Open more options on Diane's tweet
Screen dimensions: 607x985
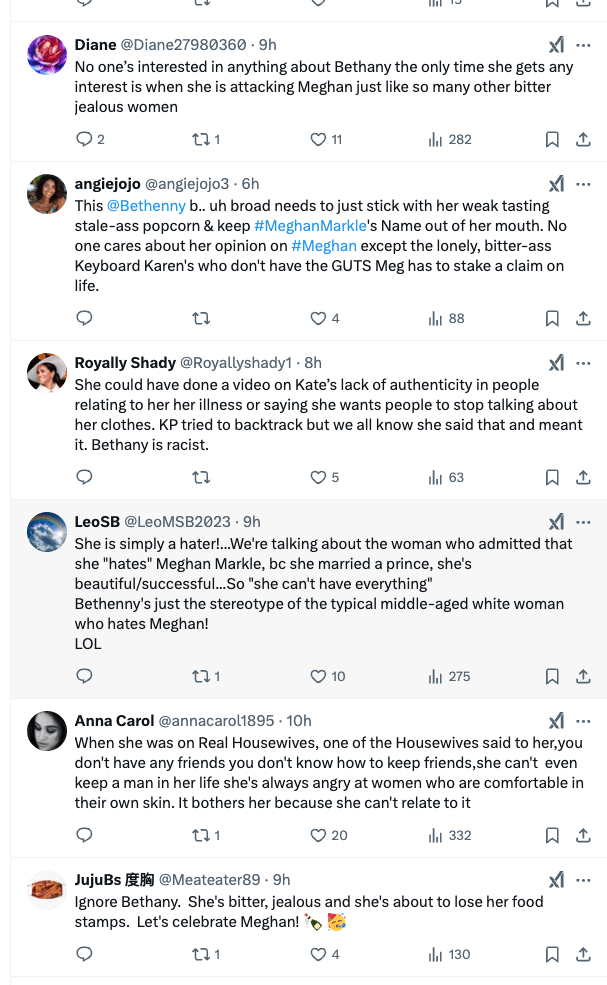click(x=584, y=45)
